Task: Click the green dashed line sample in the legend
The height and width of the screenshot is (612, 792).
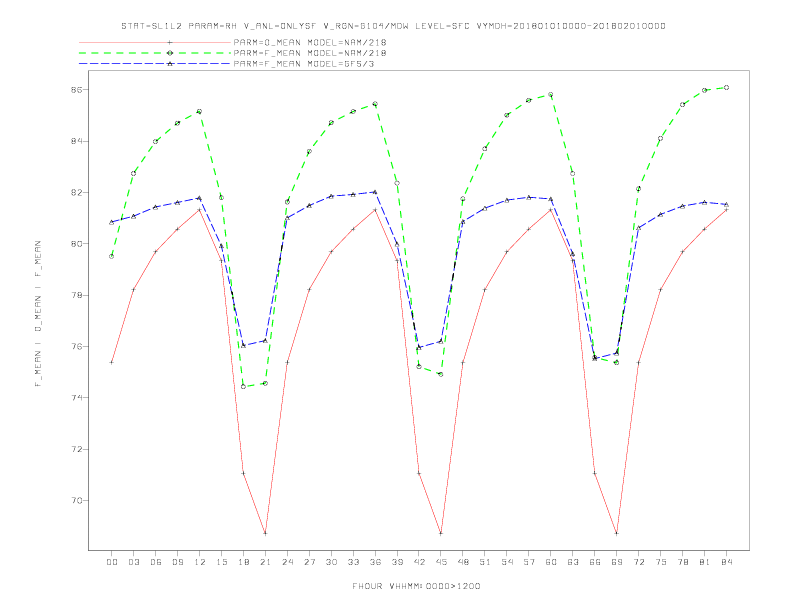Action: (155, 53)
